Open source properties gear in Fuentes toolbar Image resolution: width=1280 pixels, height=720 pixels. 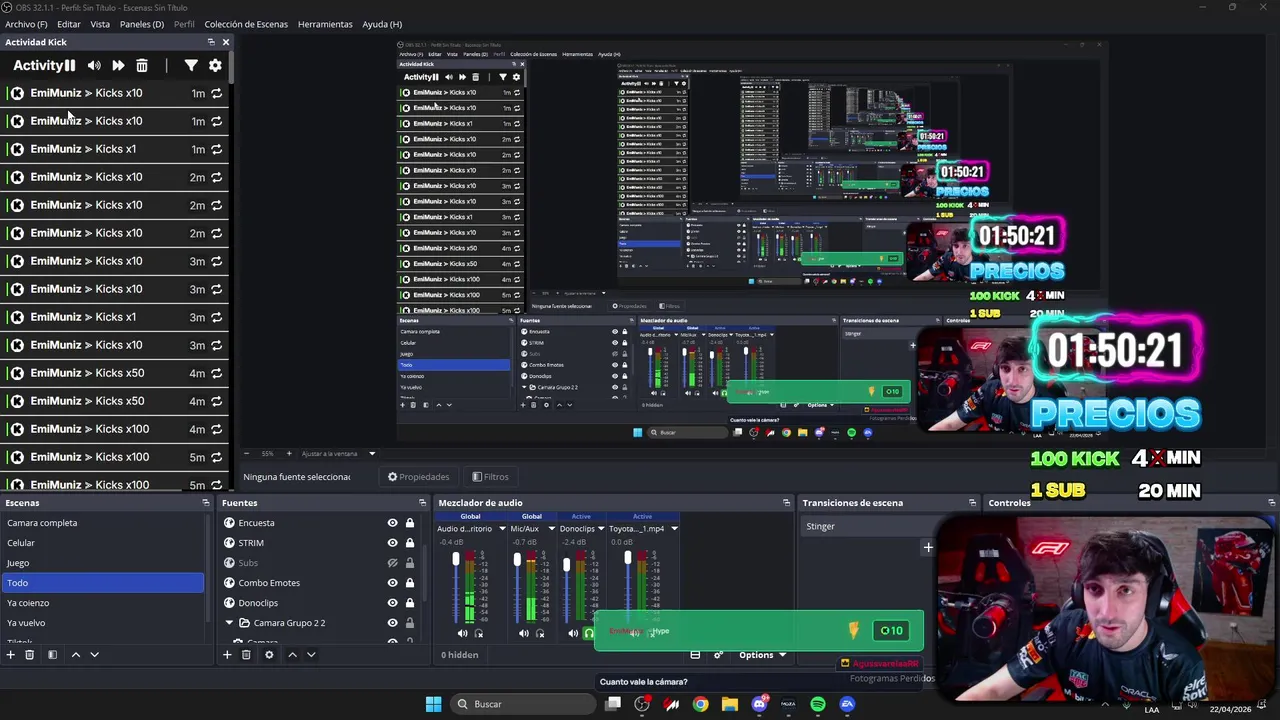point(269,655)
